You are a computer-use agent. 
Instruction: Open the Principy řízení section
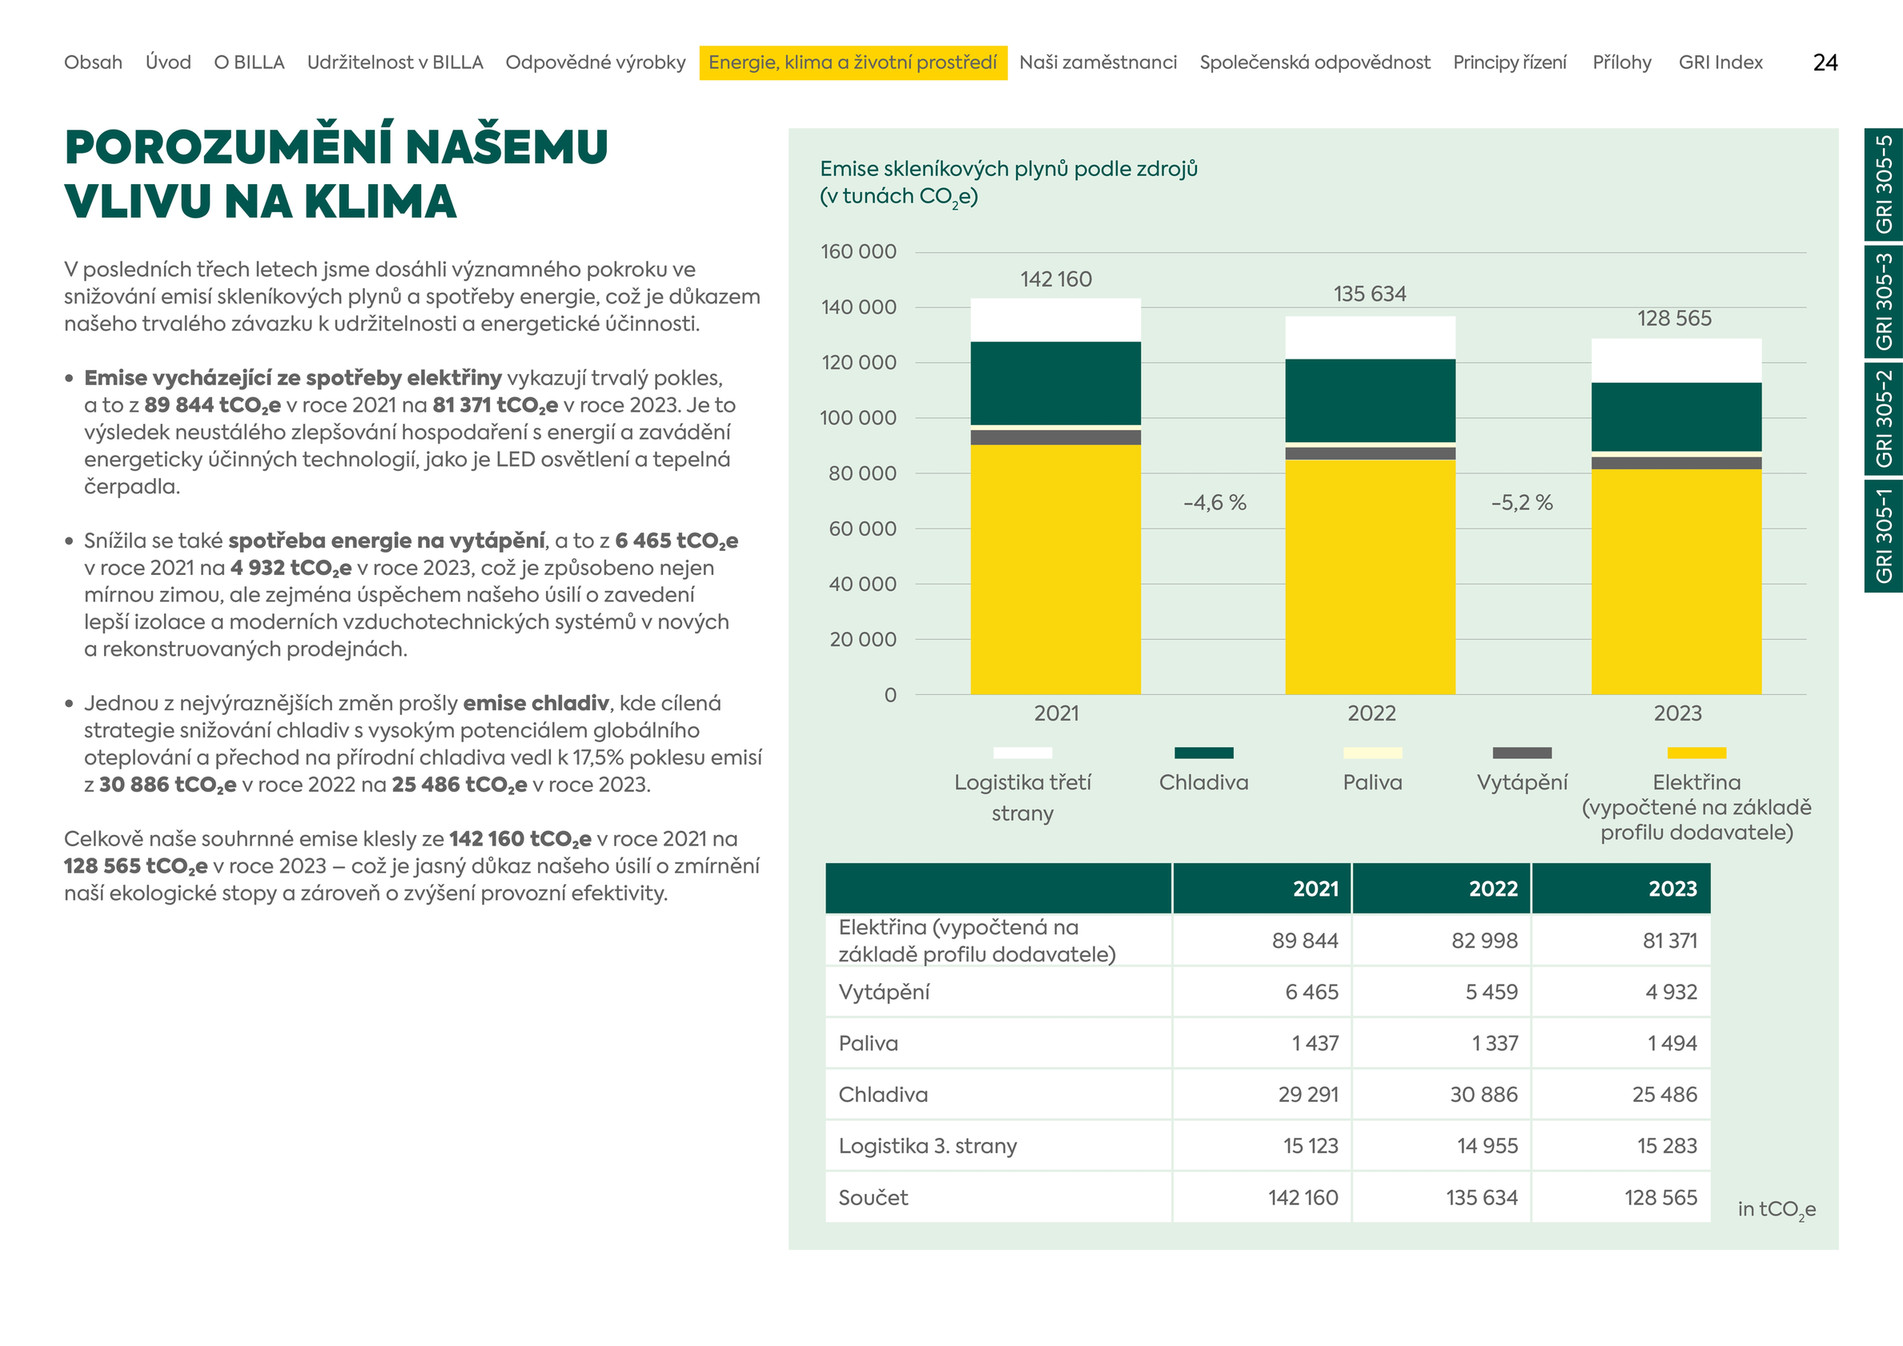(x=1510, y=62)
